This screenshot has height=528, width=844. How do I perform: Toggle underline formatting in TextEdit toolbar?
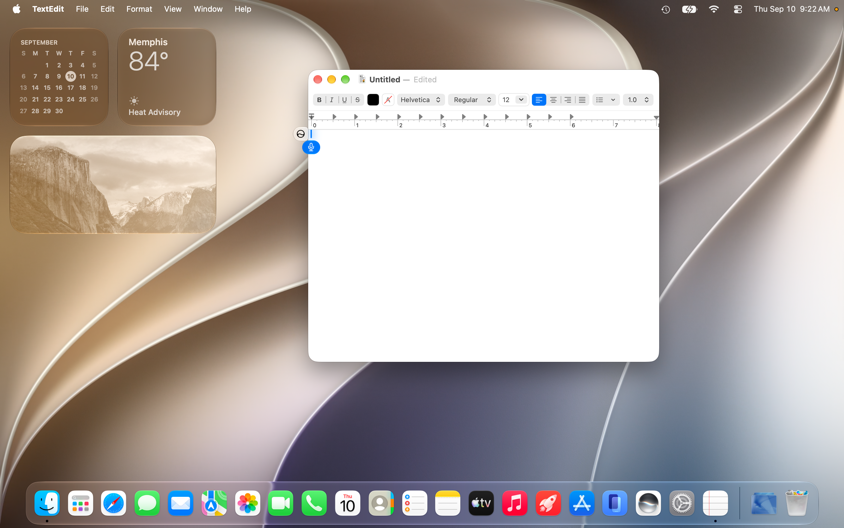pos(344,100)
